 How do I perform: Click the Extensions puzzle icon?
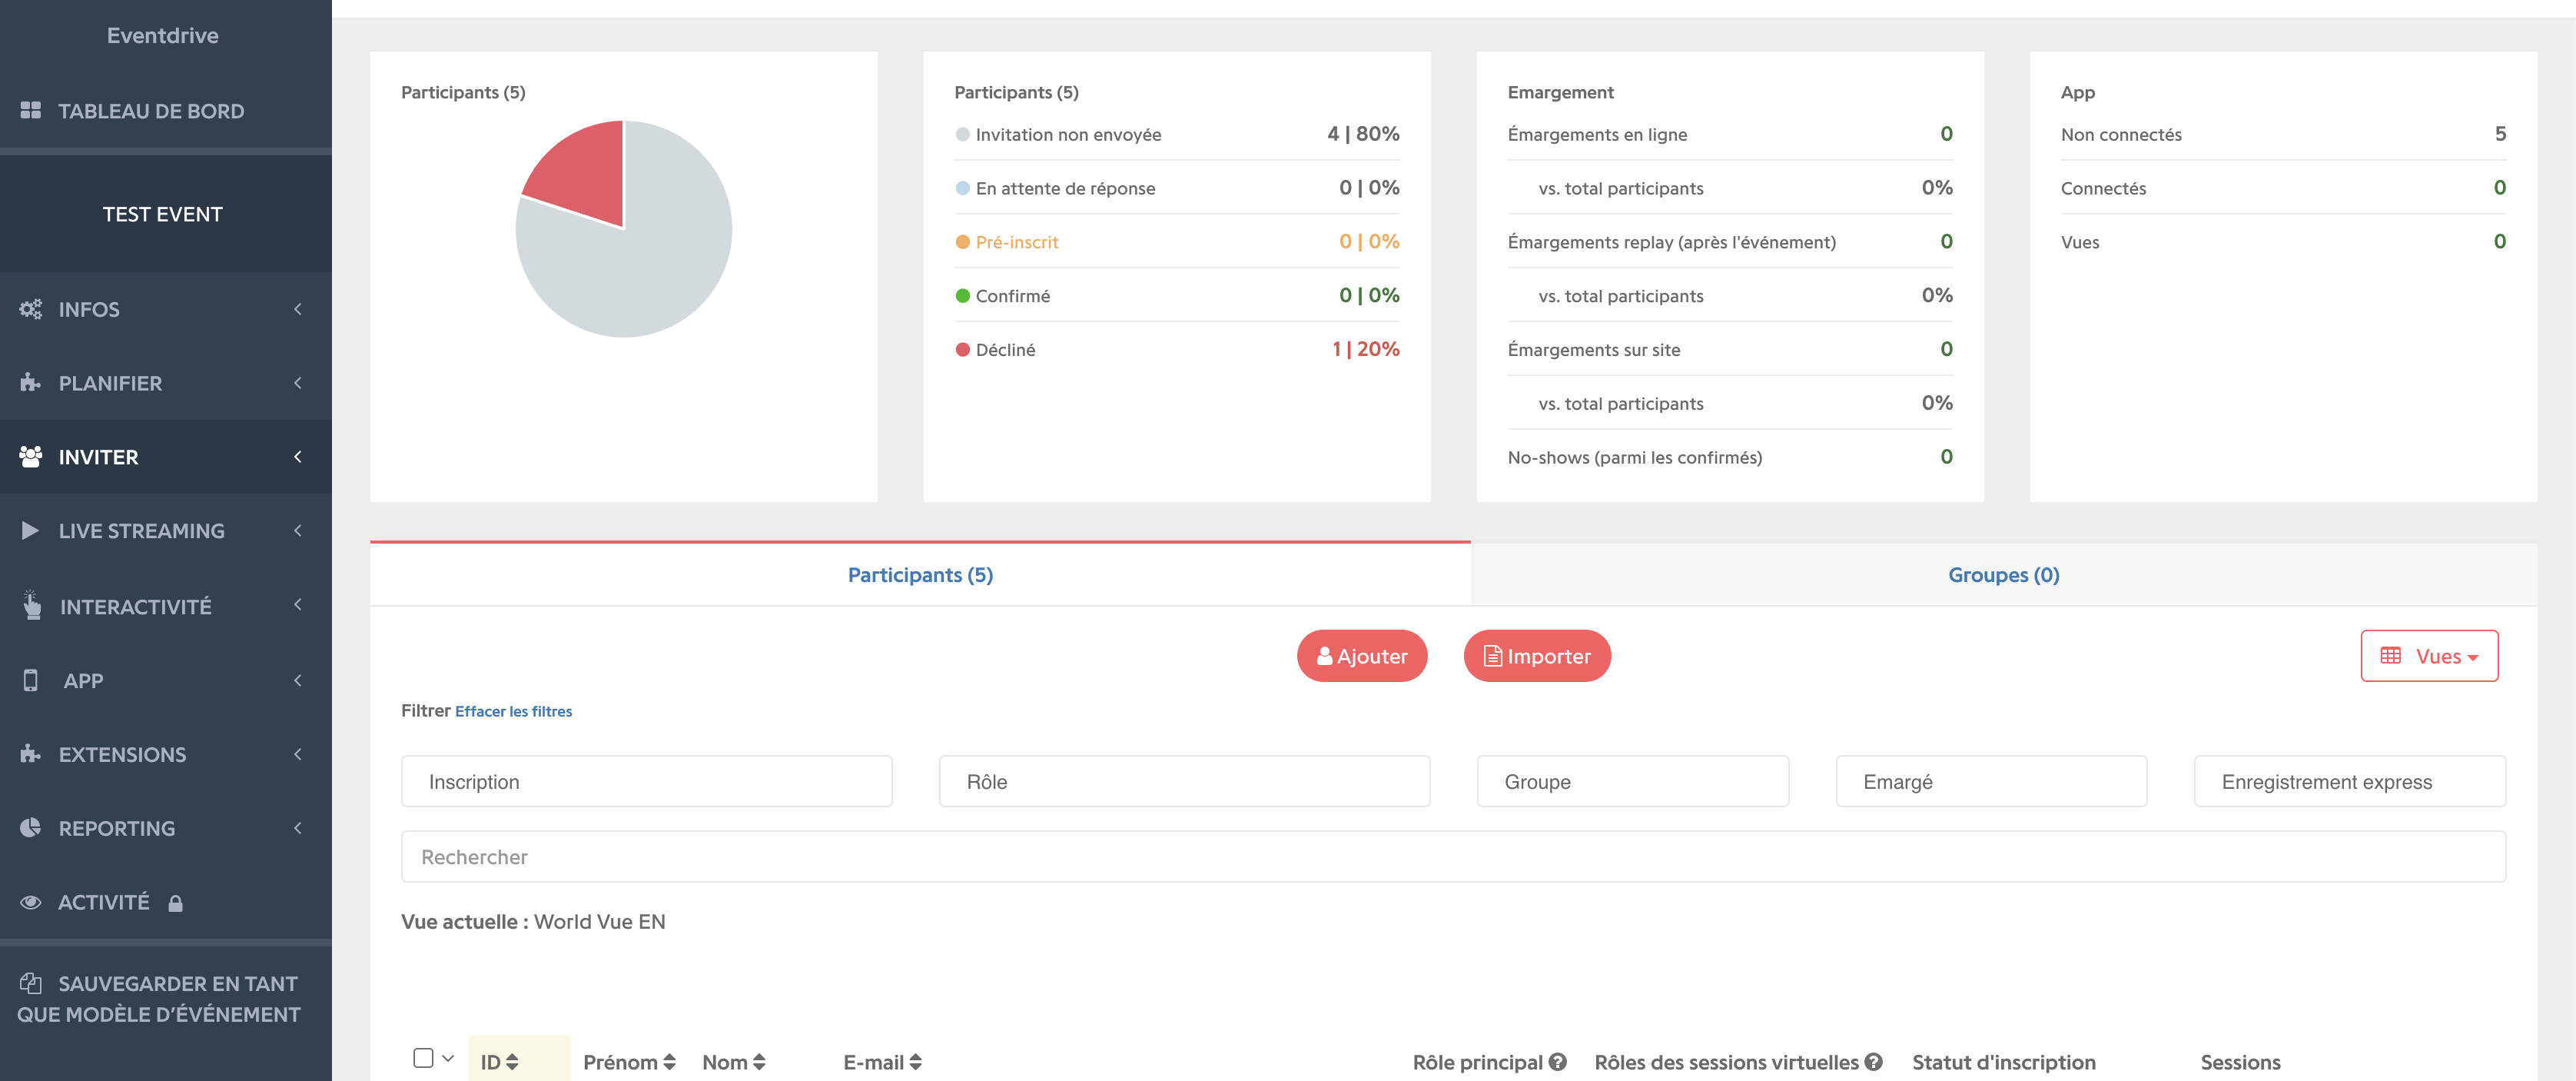tap(31, 754)
